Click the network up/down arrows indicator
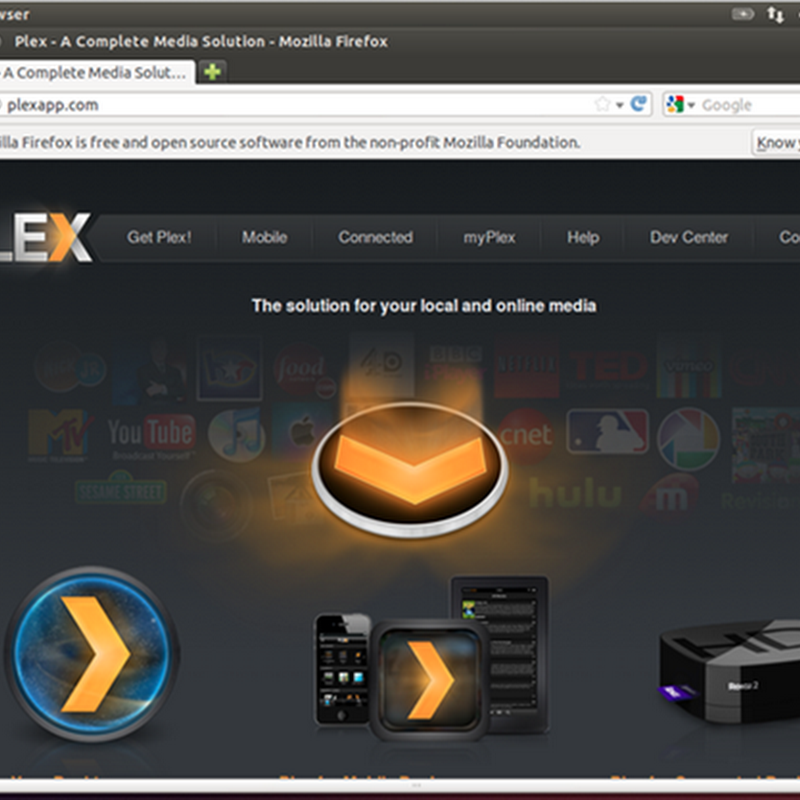The height and width of the screenshot is (800, 800). (775, 14)
